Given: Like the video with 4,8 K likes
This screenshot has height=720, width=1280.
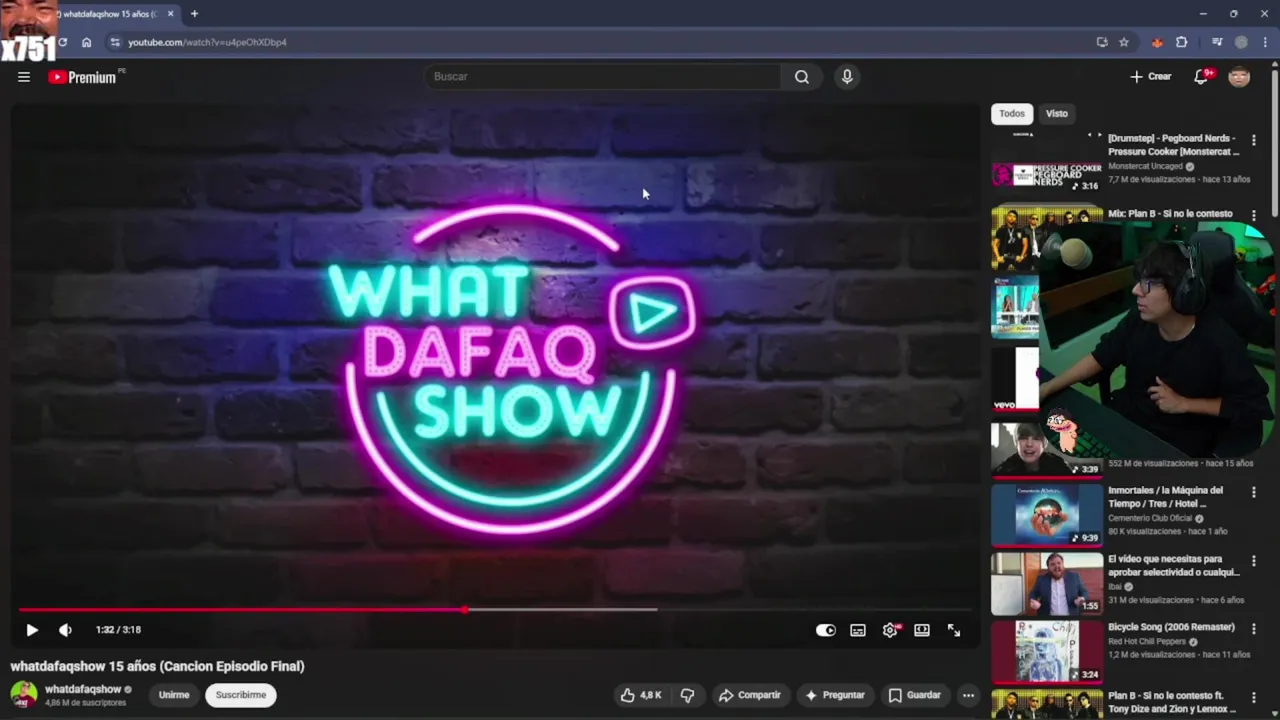Looking at the screenshot, I should tap(641, 695).
